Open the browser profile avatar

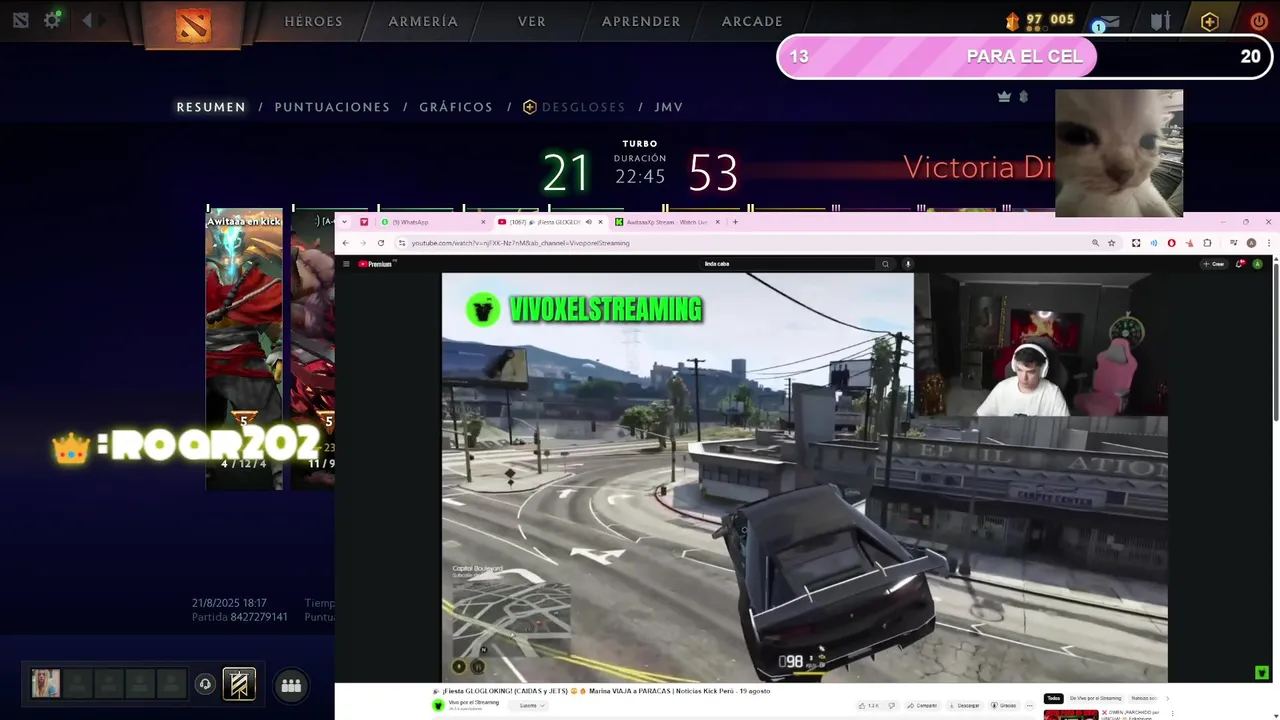coord(1251,243)
